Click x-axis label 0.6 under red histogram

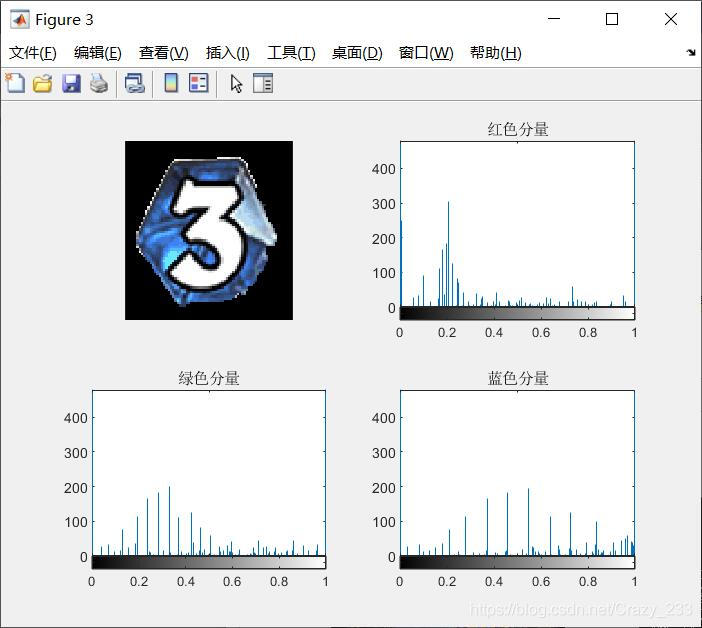tap(540, 333)
